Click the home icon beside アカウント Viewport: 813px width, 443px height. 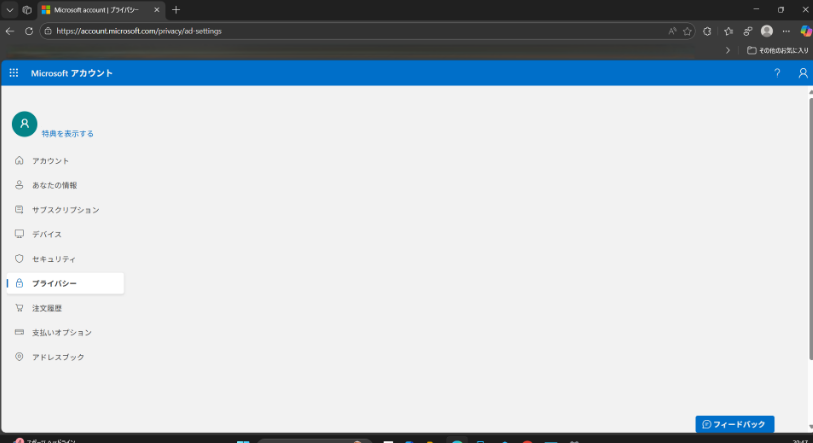pyautogui.click(x=19, y=160)
